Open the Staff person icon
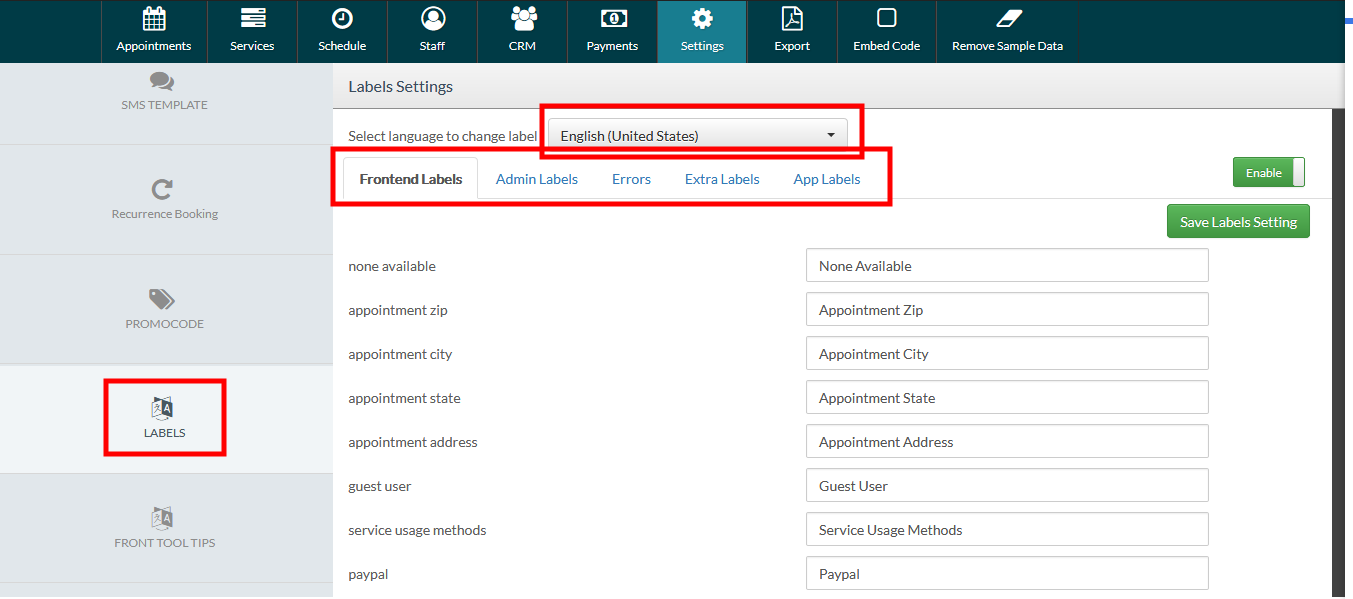 [x=433, y=19]
